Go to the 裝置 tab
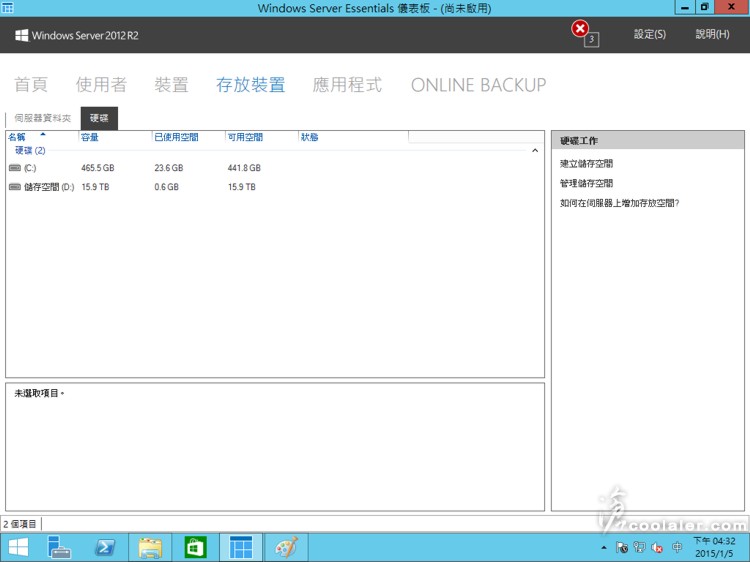This screenshot has width=750, height=562. pyautogui.click(x=171, y=85)
